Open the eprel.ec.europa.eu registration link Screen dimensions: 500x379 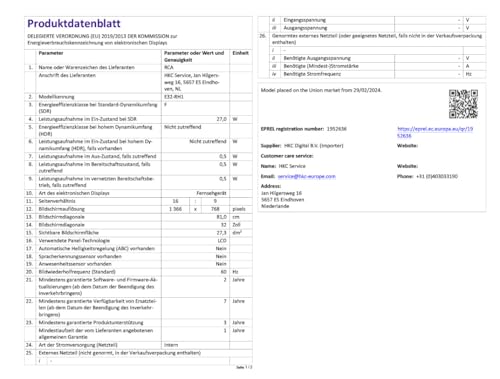(x=435, y=132)
